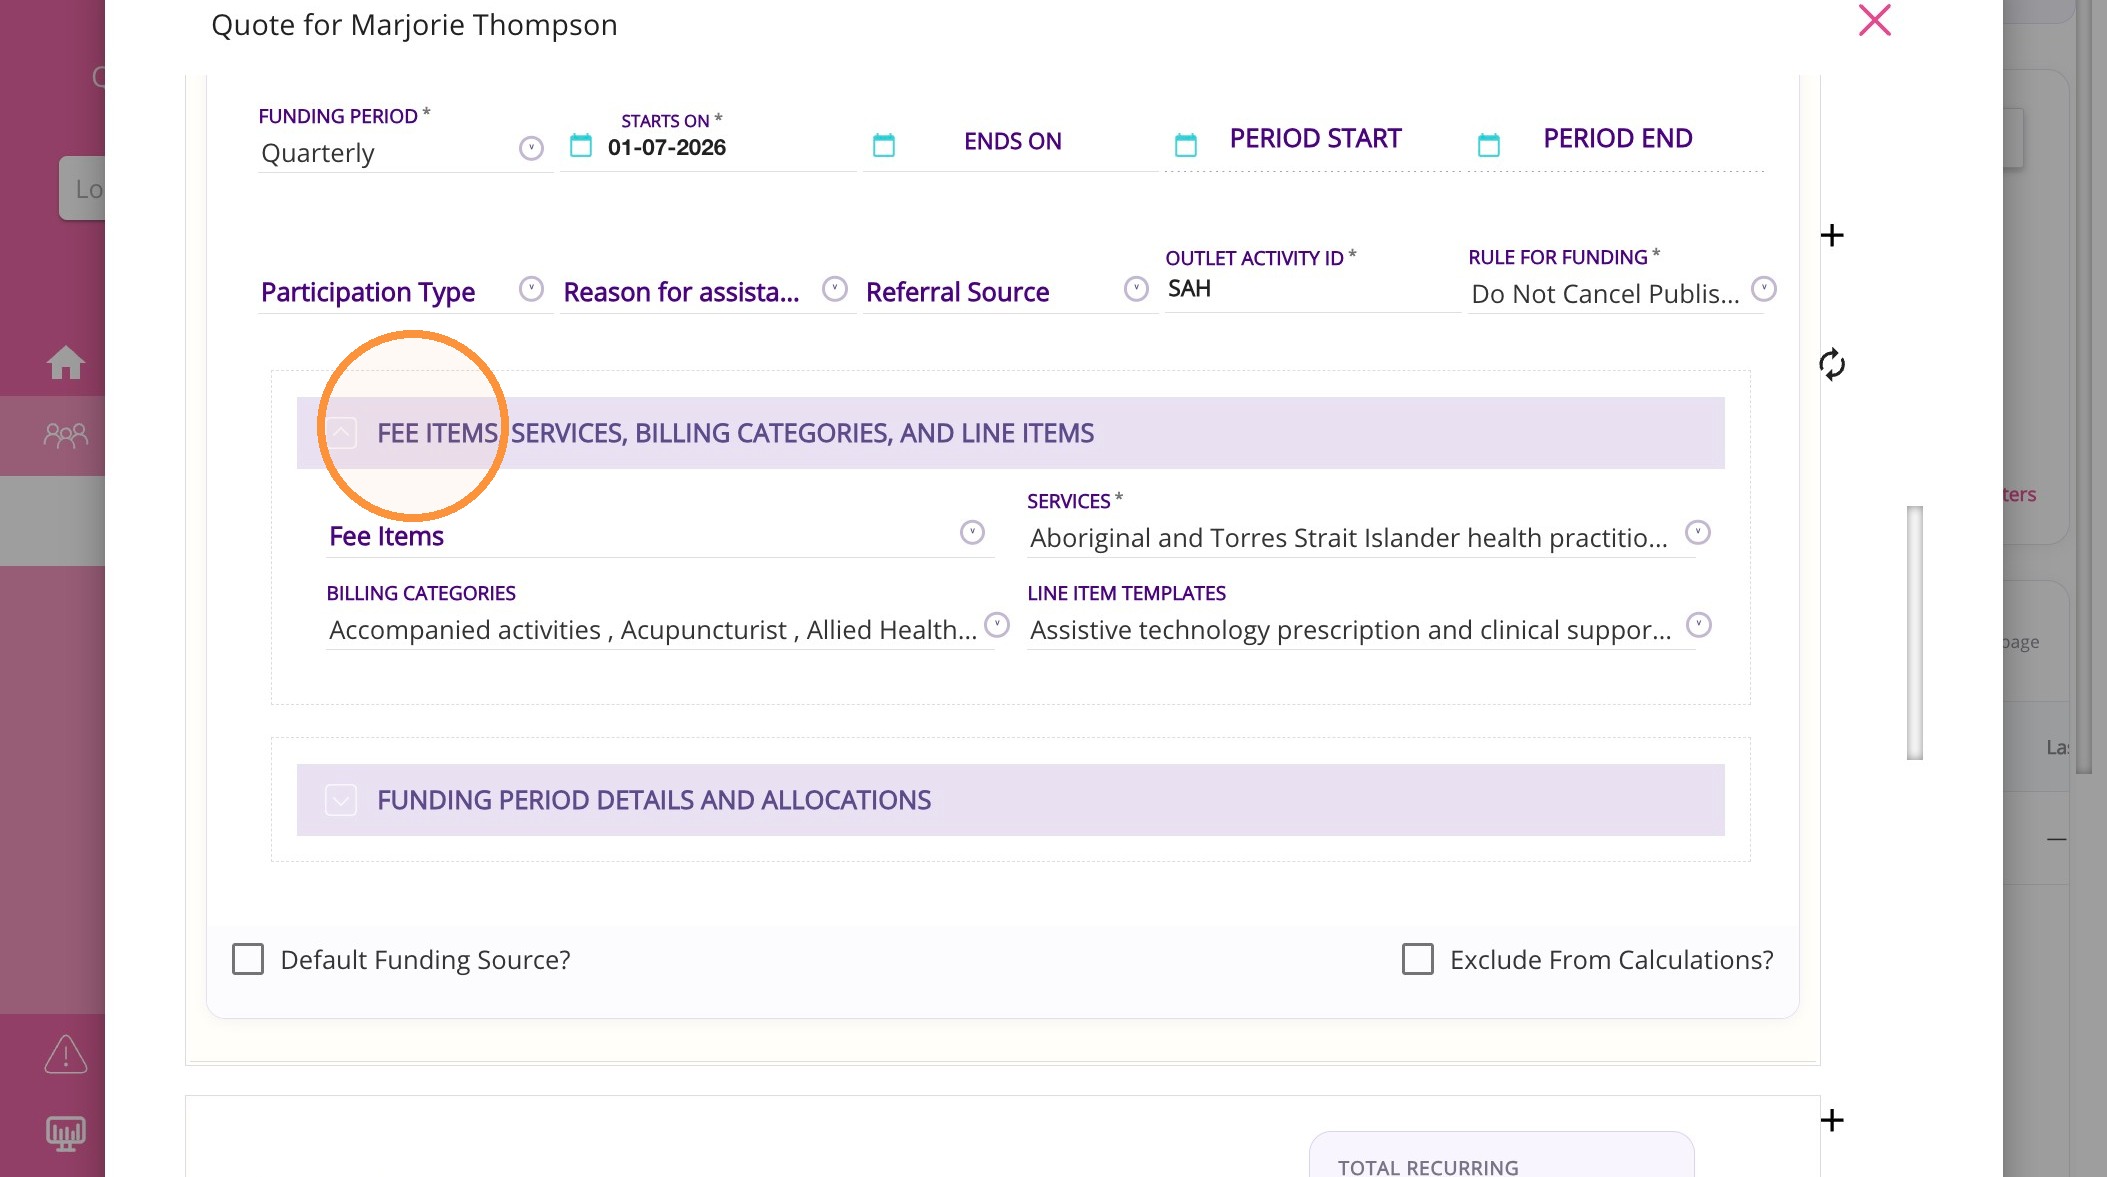
Task: Open the dashboard monitor sidebar icon
Action: tap(65, 1133)
